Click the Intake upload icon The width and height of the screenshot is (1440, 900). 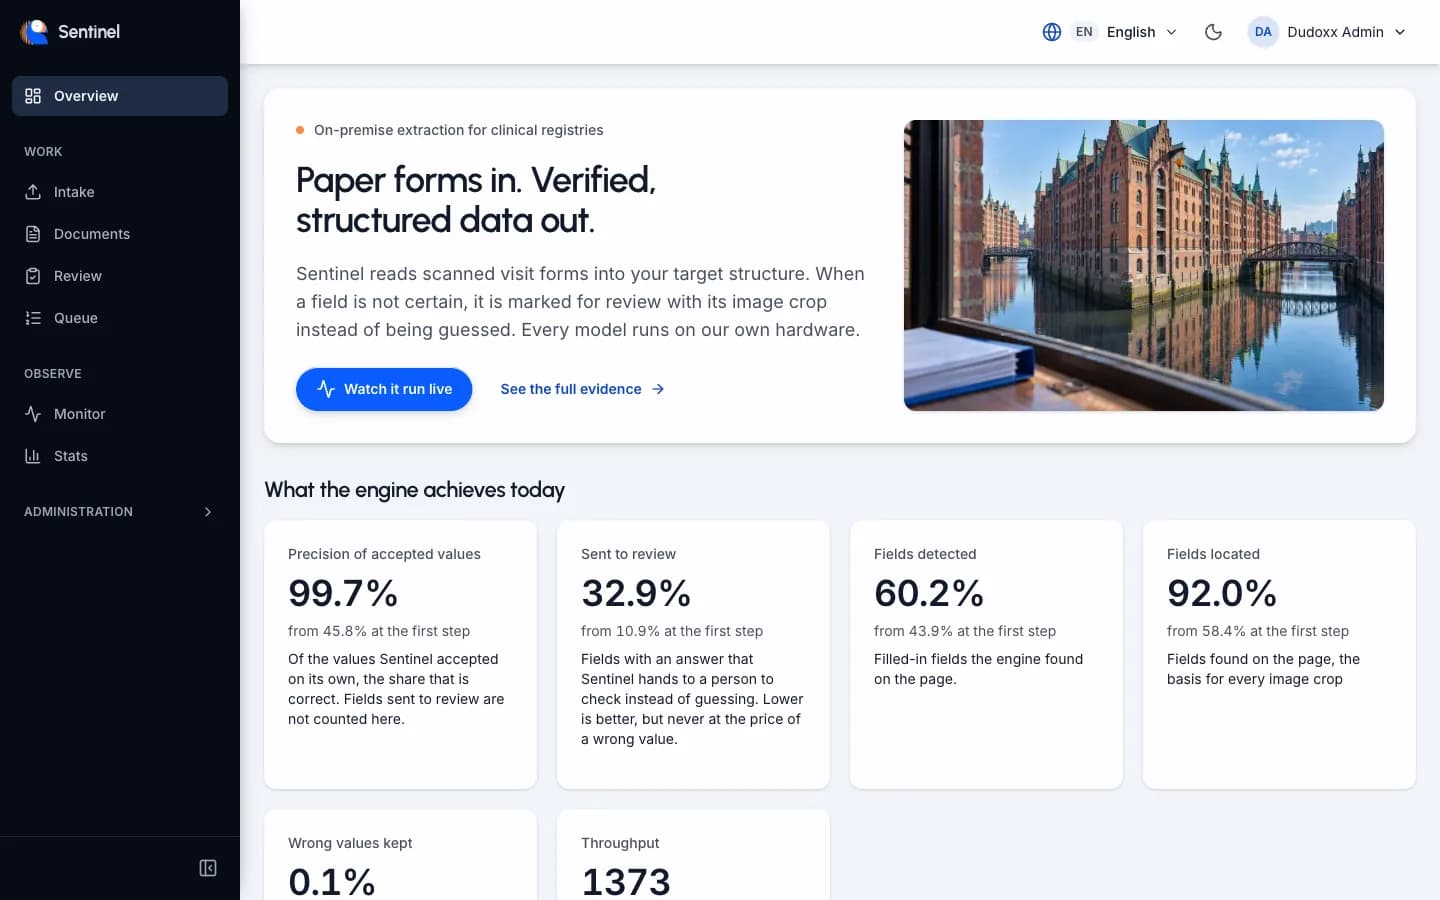pos(33,192)
